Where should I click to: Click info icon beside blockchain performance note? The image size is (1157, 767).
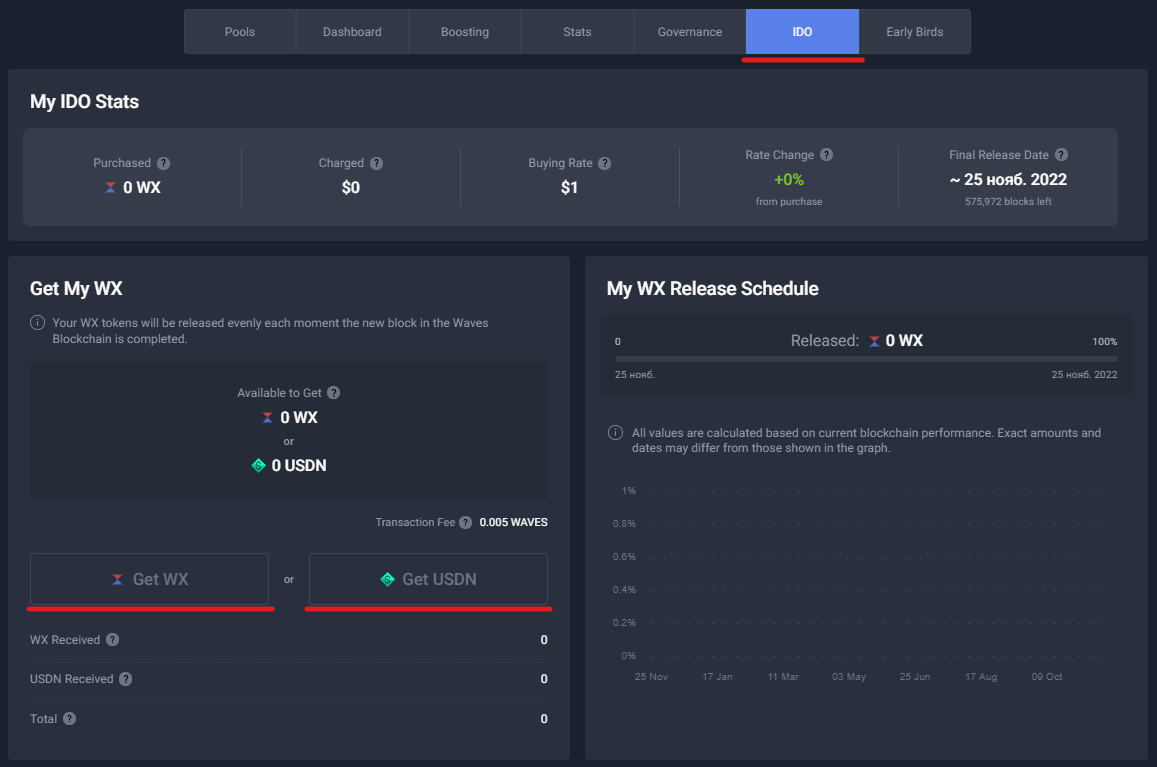tap(615, 433)
